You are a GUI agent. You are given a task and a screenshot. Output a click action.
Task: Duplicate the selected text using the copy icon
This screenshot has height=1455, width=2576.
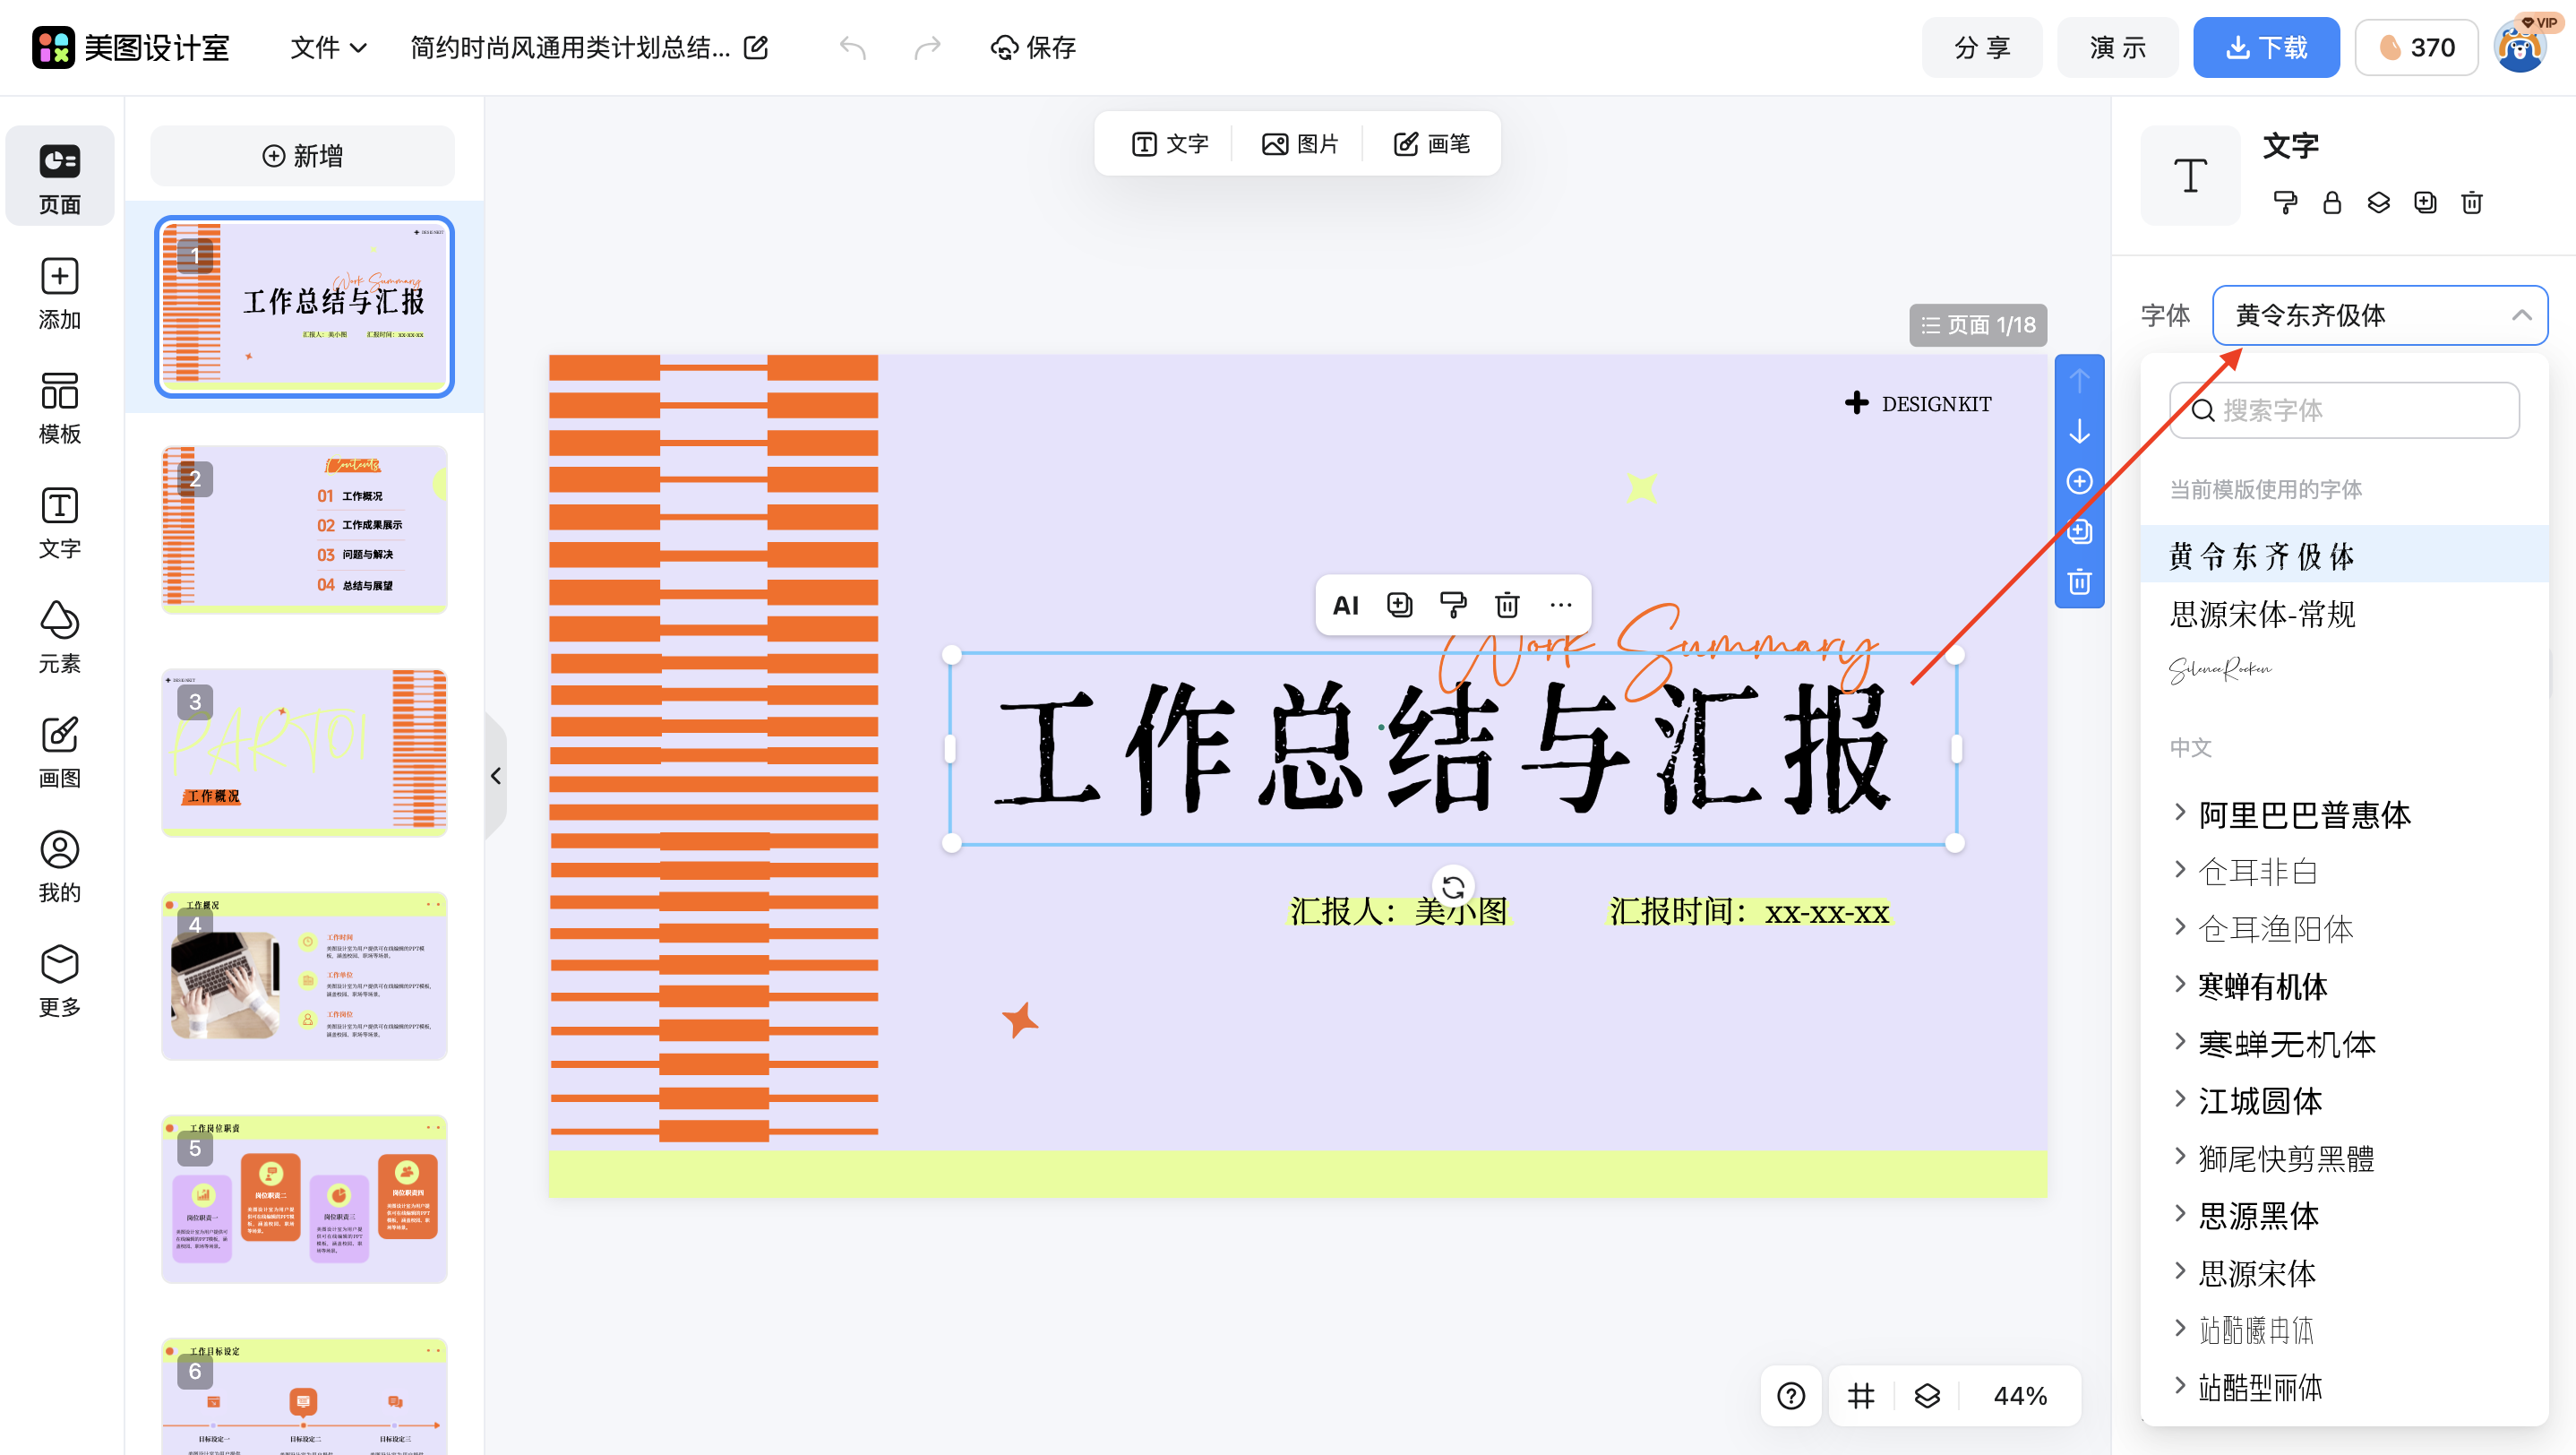pos(2425,203)
